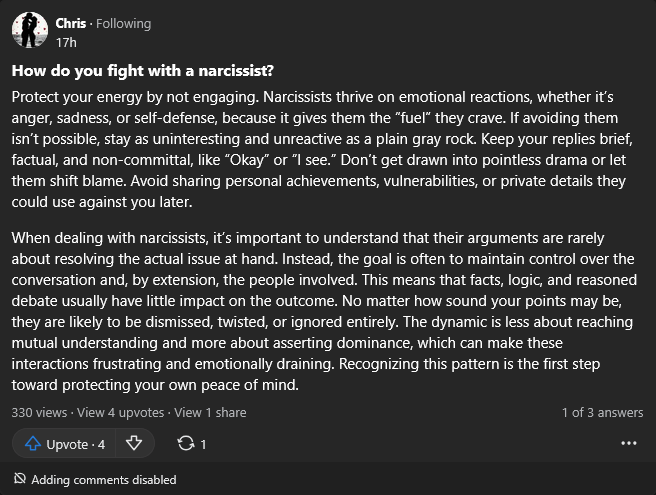Open the question 'How do you fight with a narcissist?'
656x495 pixels.
click(x=143, y=71)
